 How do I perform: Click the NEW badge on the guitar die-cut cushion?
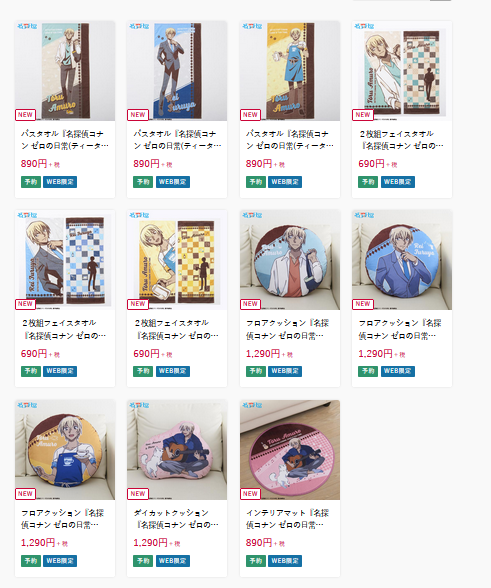tap(138, 494)
